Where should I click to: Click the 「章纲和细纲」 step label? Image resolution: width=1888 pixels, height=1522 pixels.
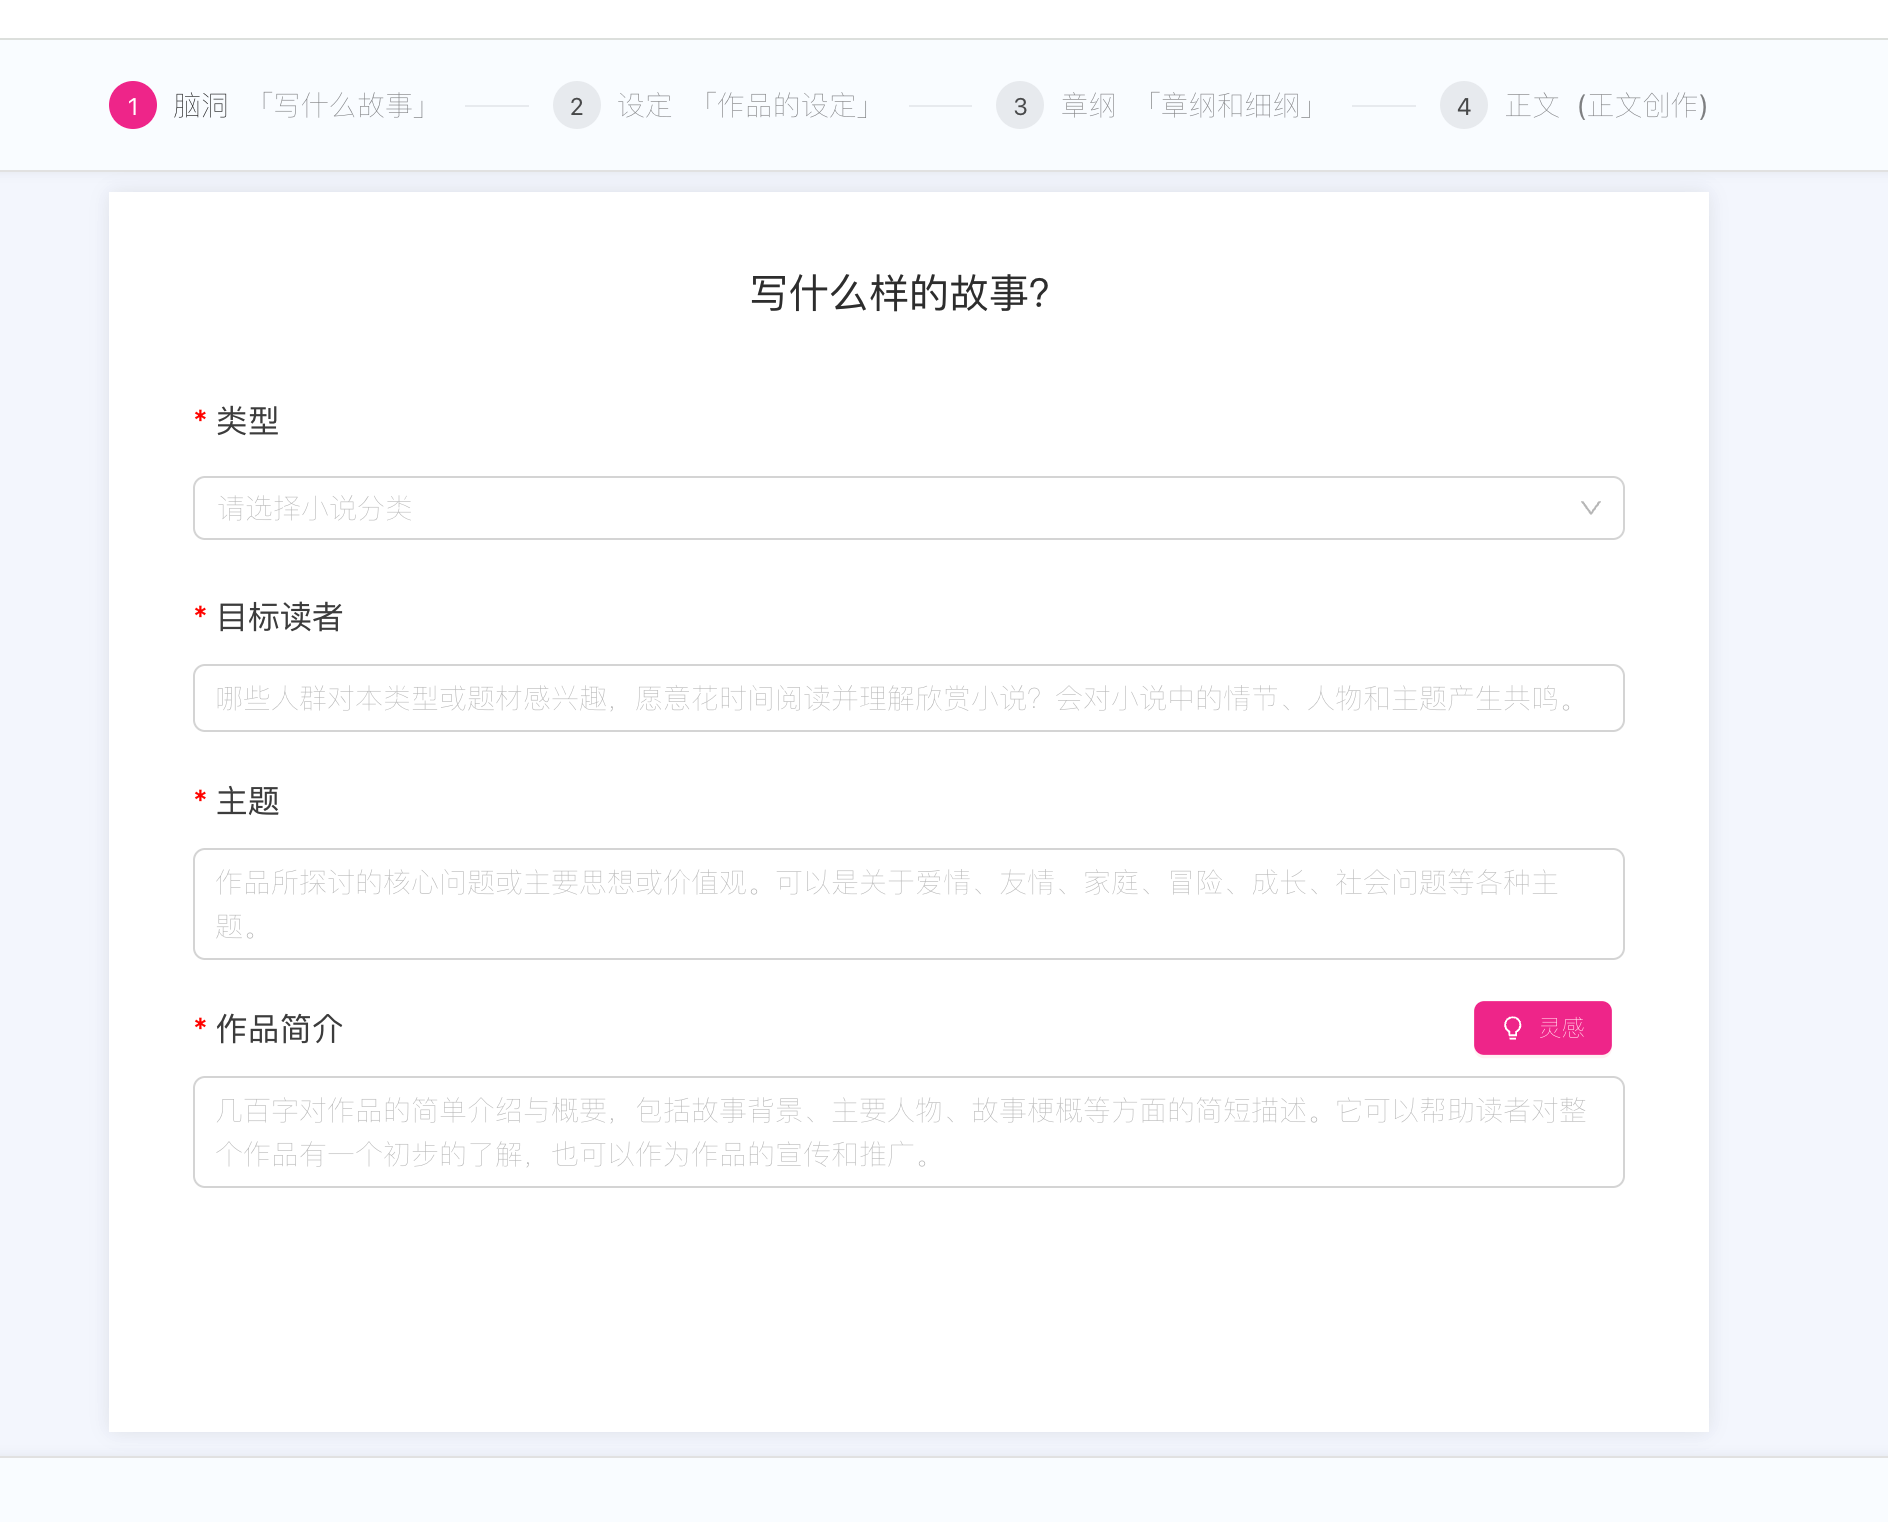(1232, 105)
